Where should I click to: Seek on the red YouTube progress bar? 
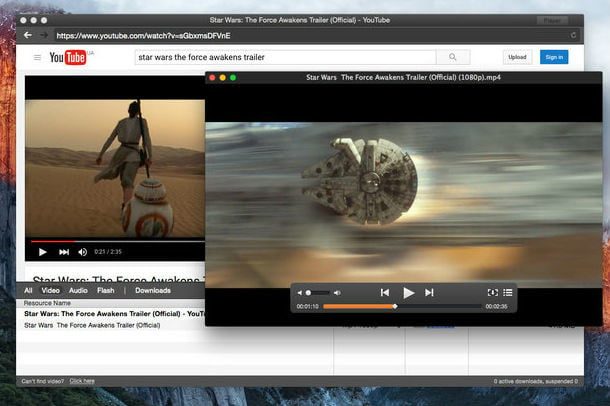point(117,242)
